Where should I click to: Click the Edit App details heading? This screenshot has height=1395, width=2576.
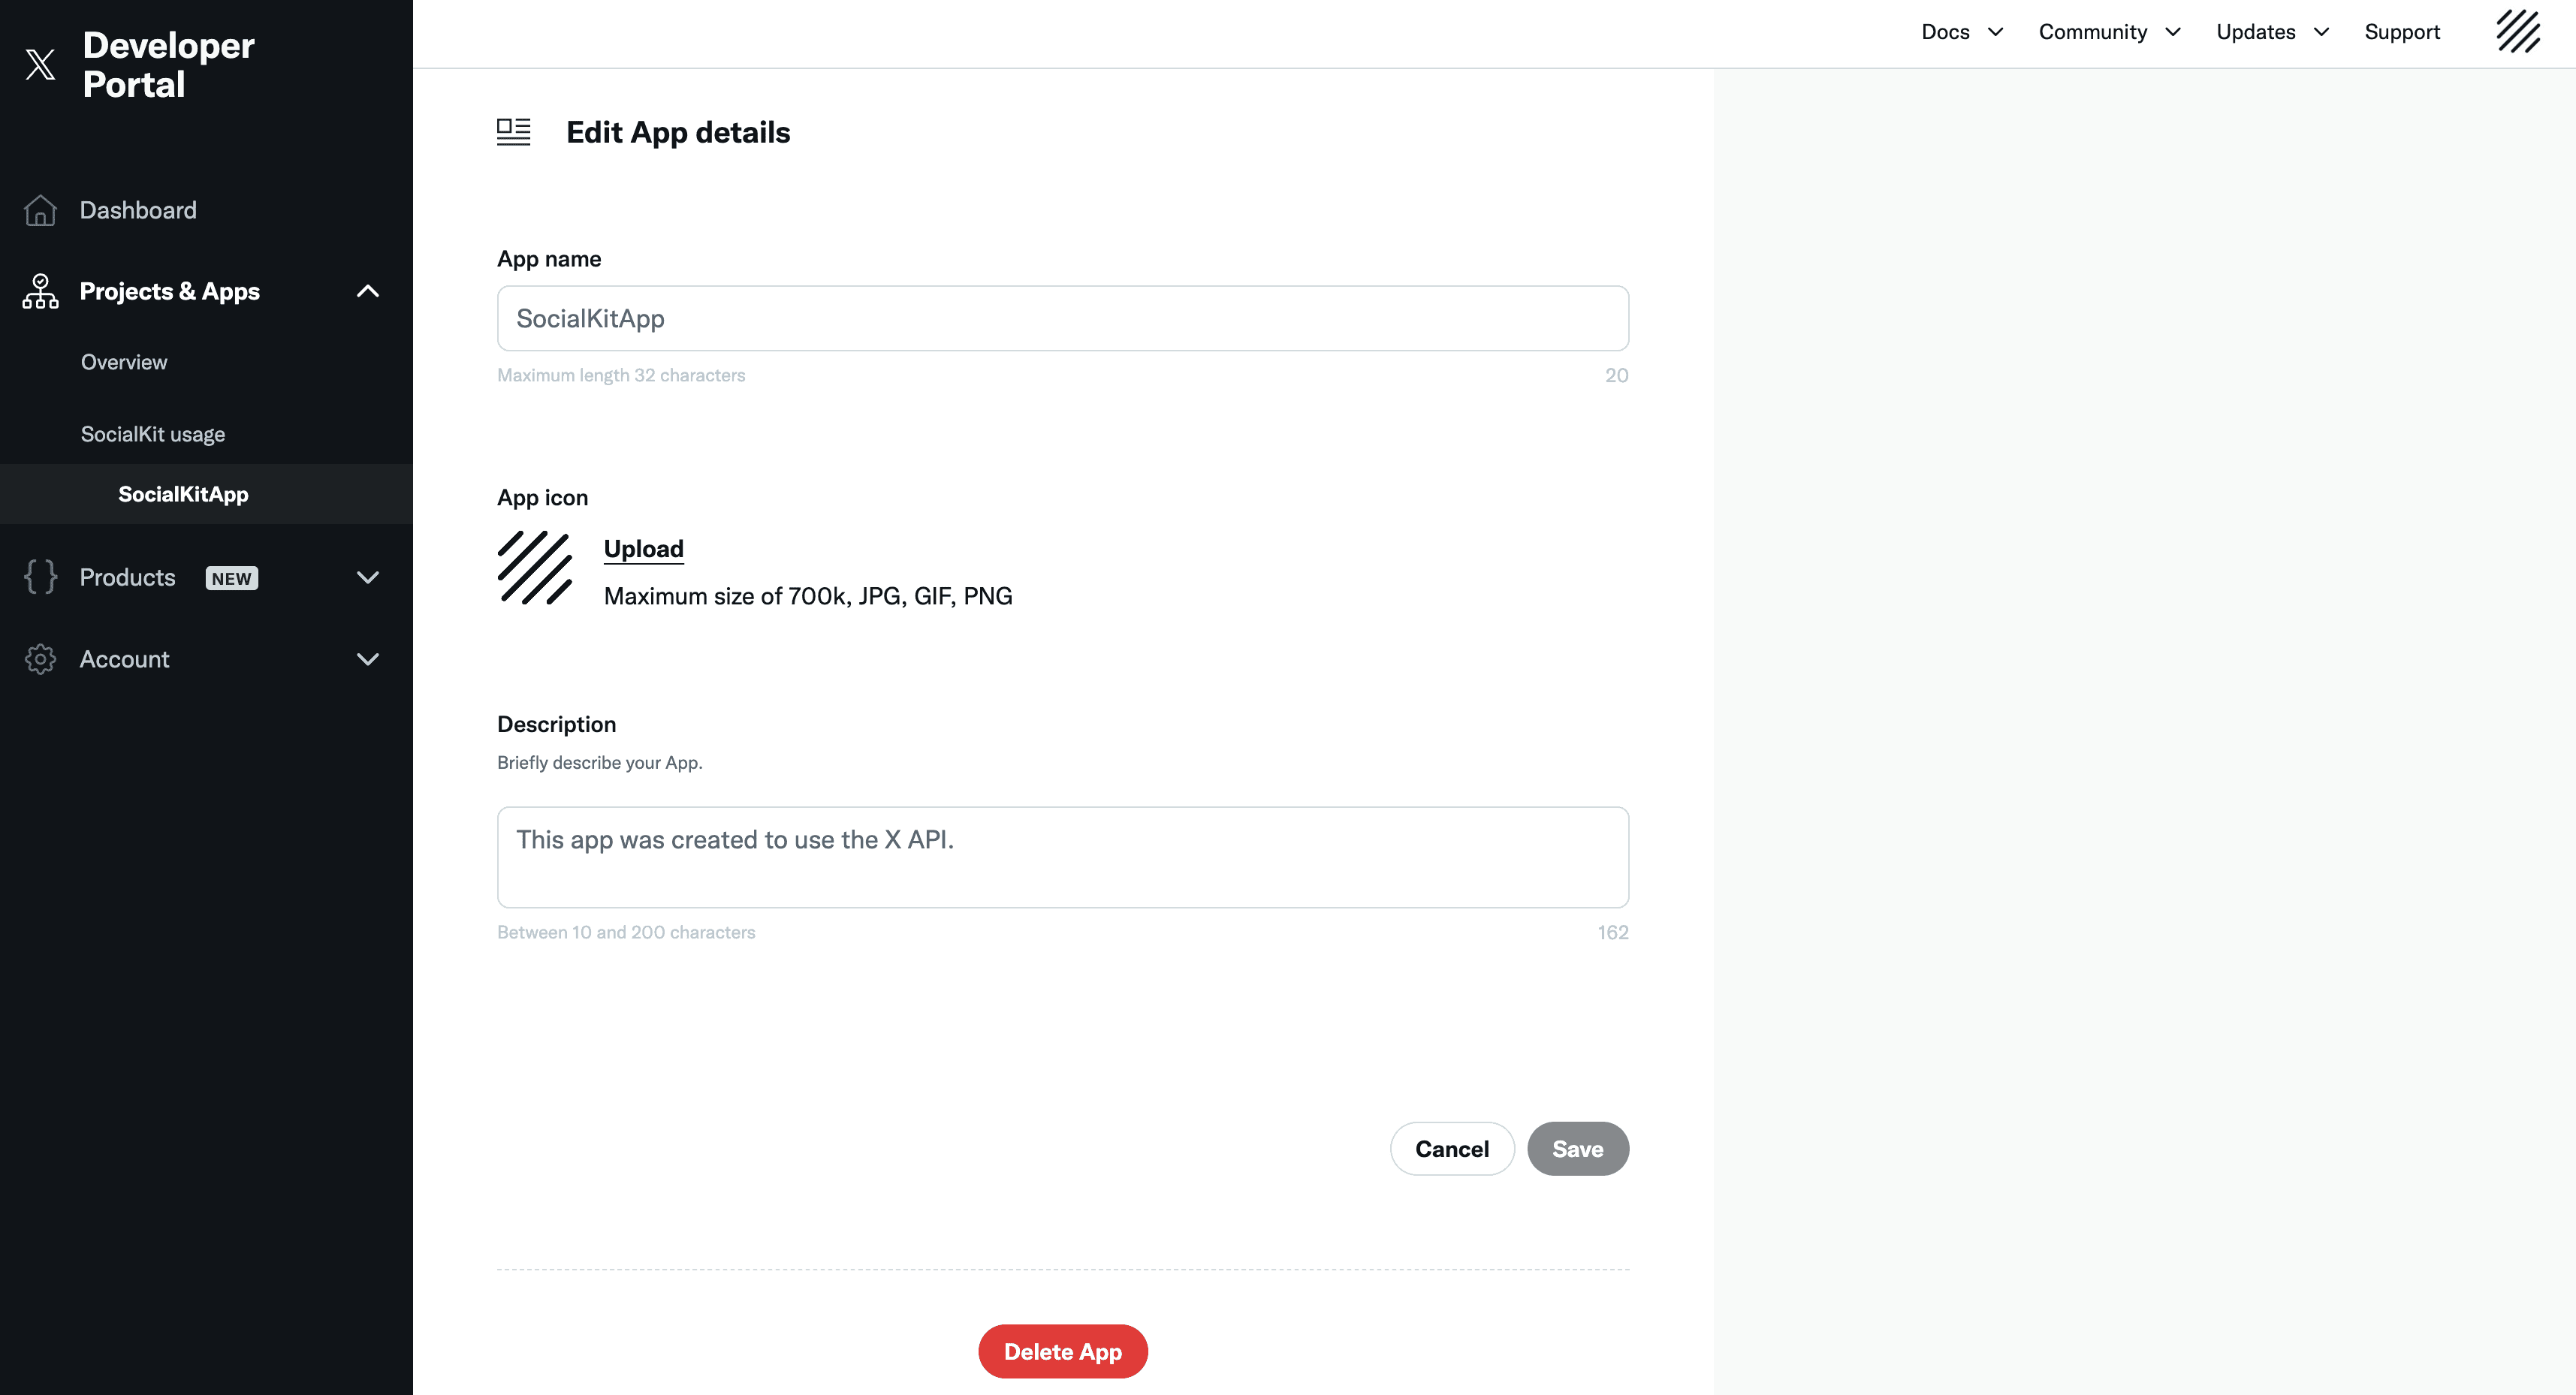[678, 132]
